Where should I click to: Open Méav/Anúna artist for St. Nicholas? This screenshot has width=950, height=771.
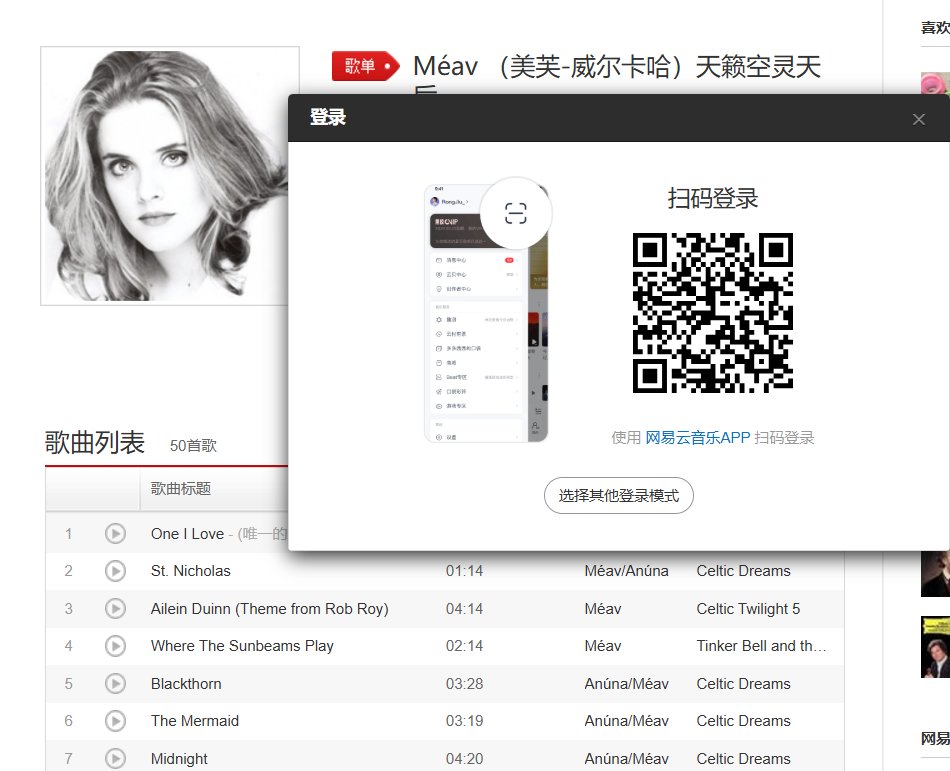626,571
